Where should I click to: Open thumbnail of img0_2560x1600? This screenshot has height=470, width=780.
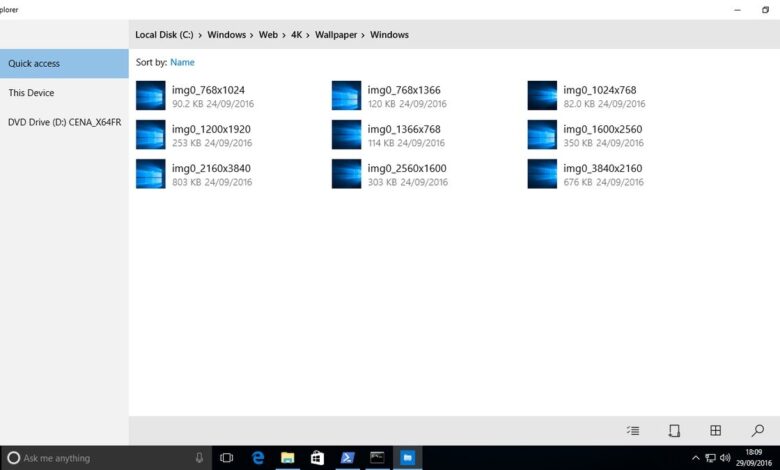click(x=346, y=174)
